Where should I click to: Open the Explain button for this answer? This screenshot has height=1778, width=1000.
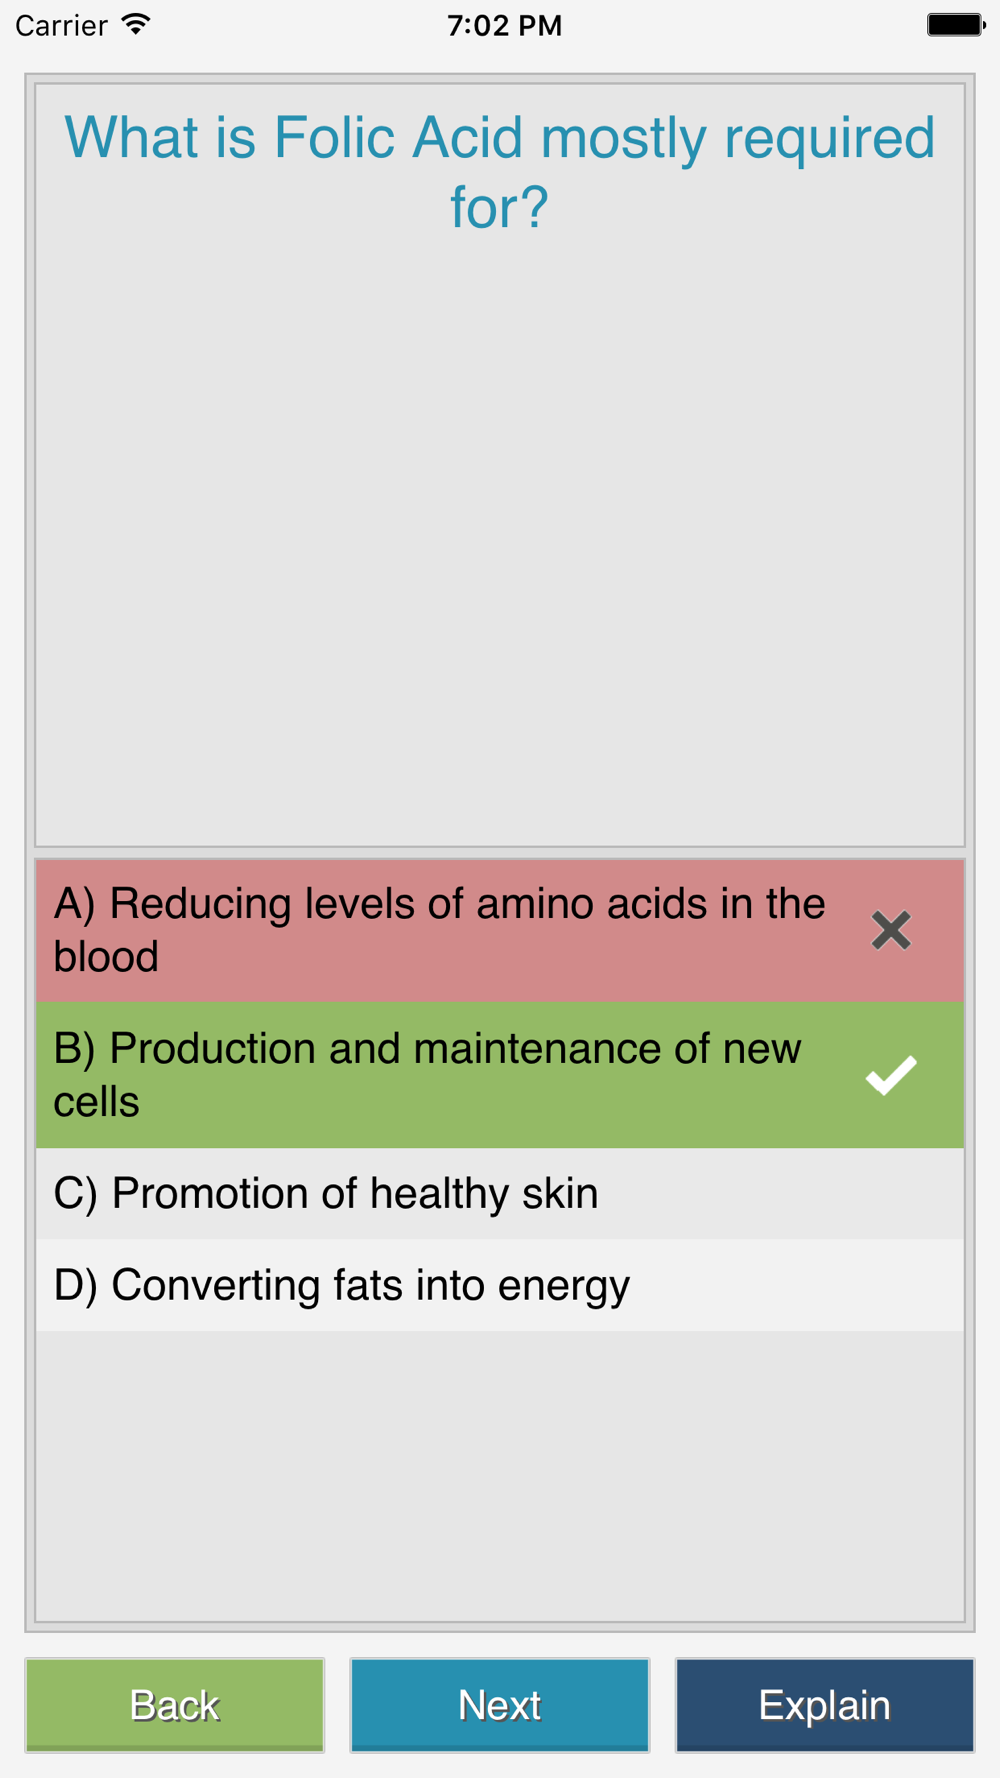coord(825,1705)
